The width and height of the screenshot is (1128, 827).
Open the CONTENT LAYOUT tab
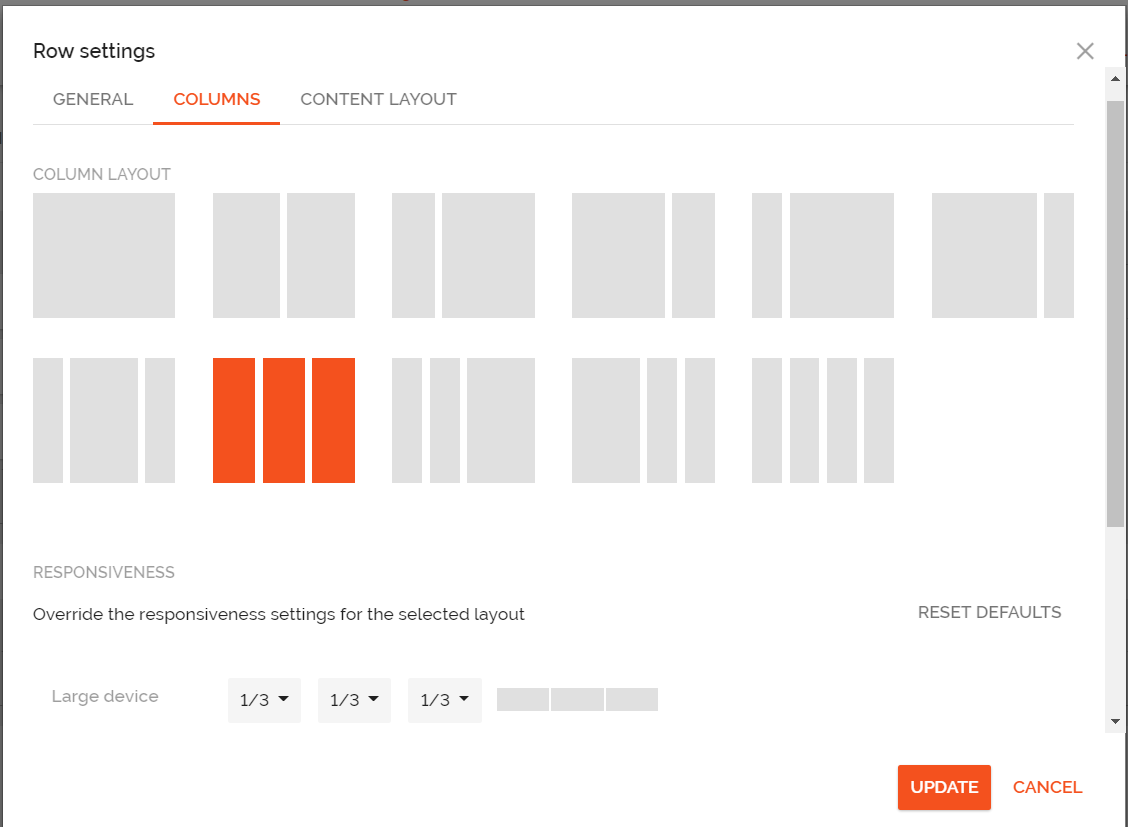(378, 99)
